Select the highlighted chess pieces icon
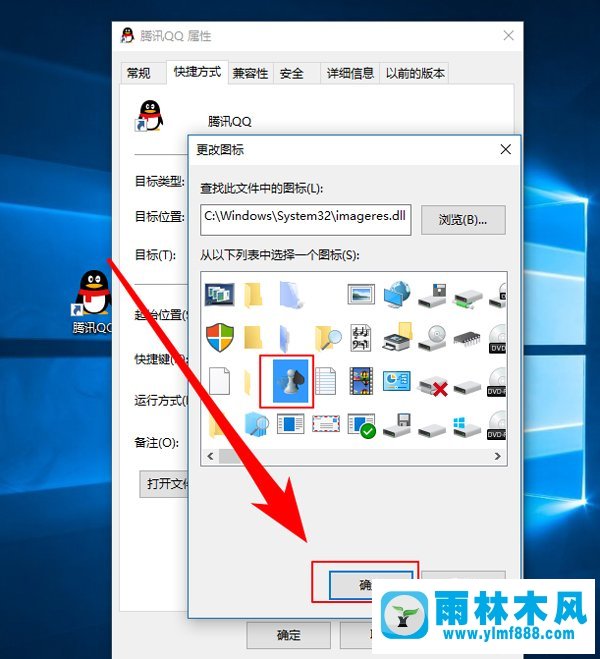Viewport: 600px width, 659px height. click(290, 381)
